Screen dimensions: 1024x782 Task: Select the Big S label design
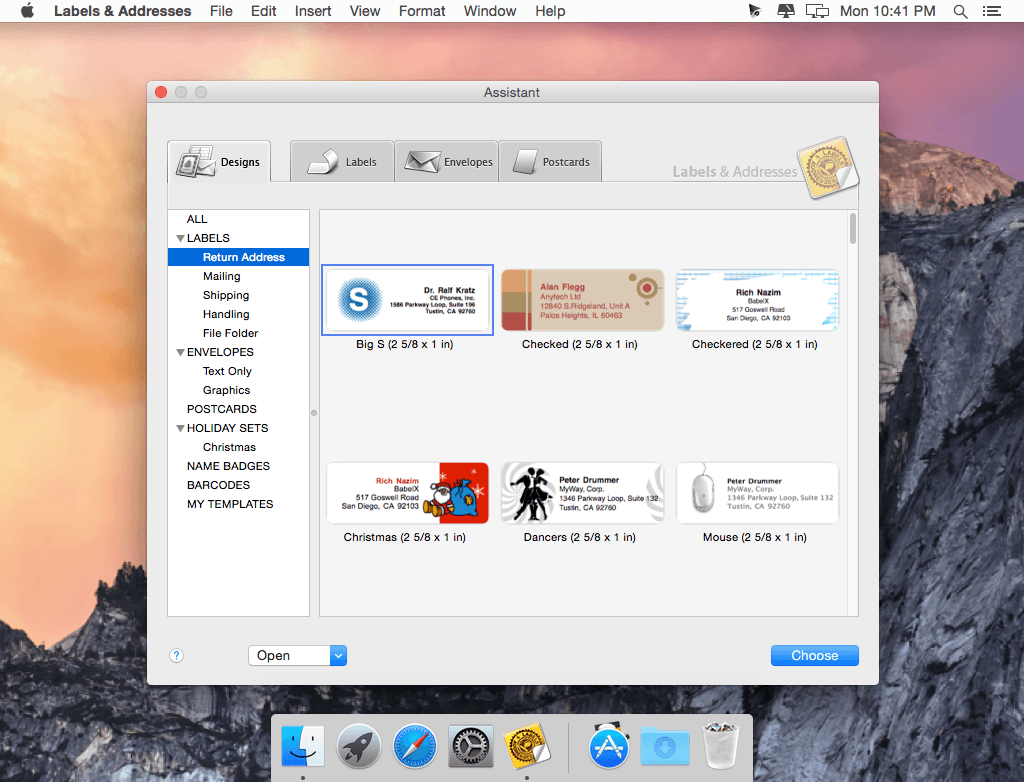click(x=407, y=300)
